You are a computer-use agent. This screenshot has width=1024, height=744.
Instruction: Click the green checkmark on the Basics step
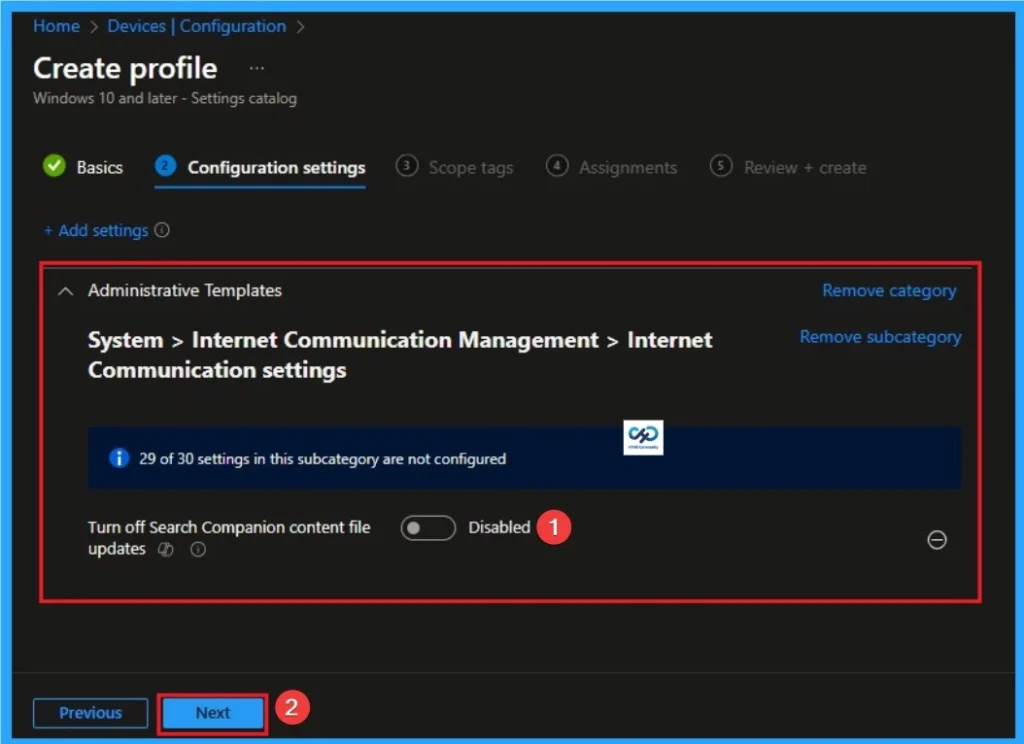point(55,167)
